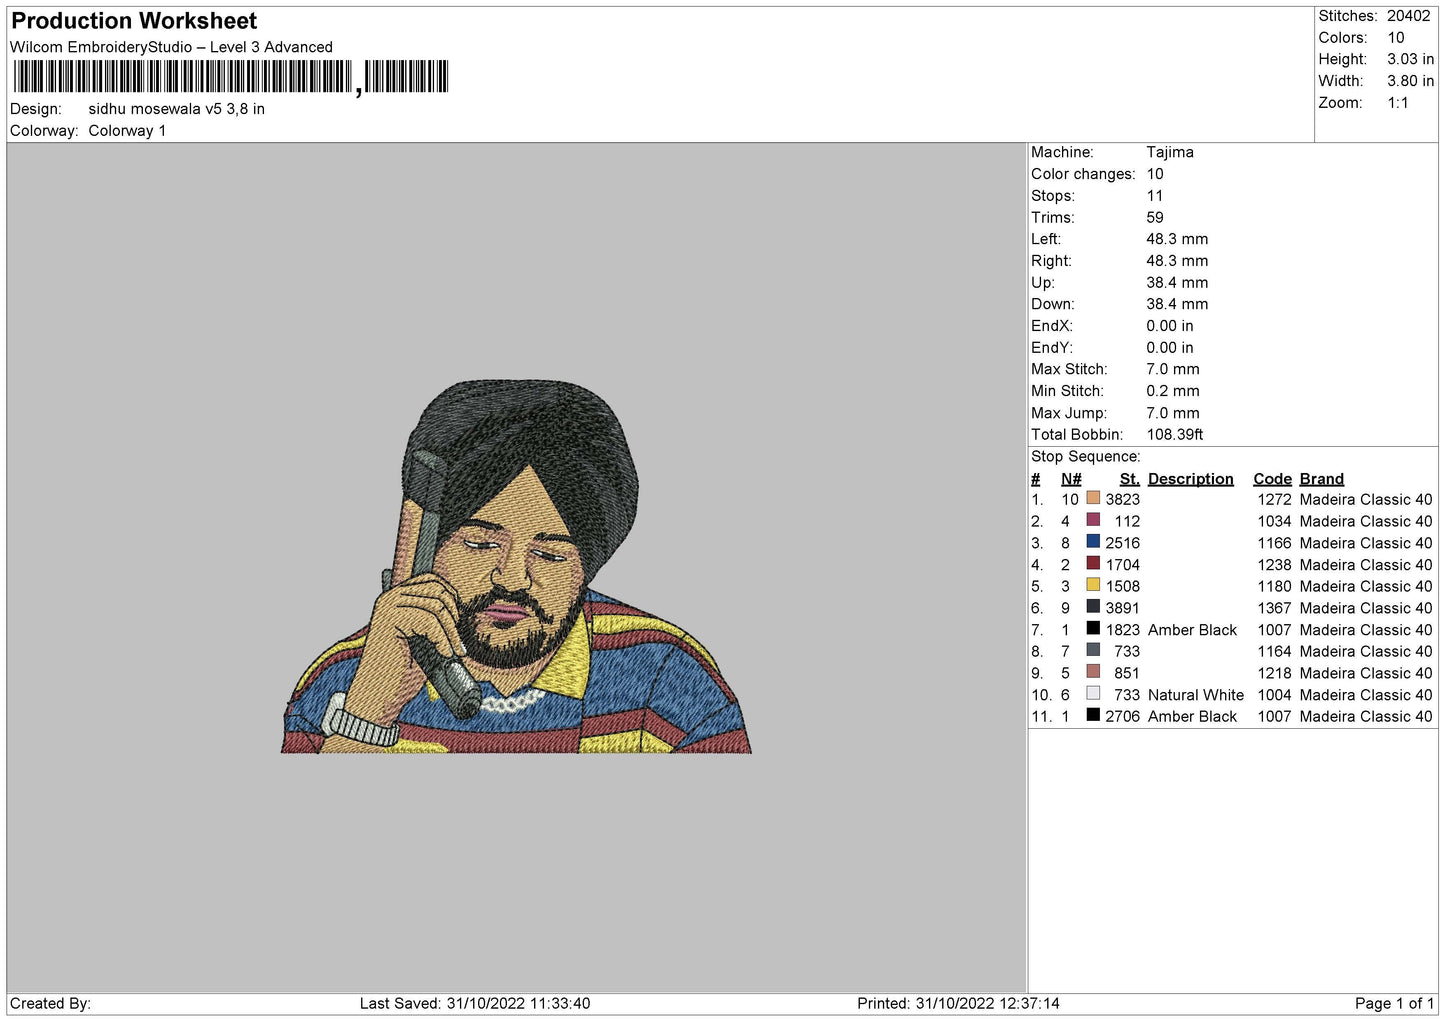Click the magenta swatch with 112 stitches

[1093, 520]
